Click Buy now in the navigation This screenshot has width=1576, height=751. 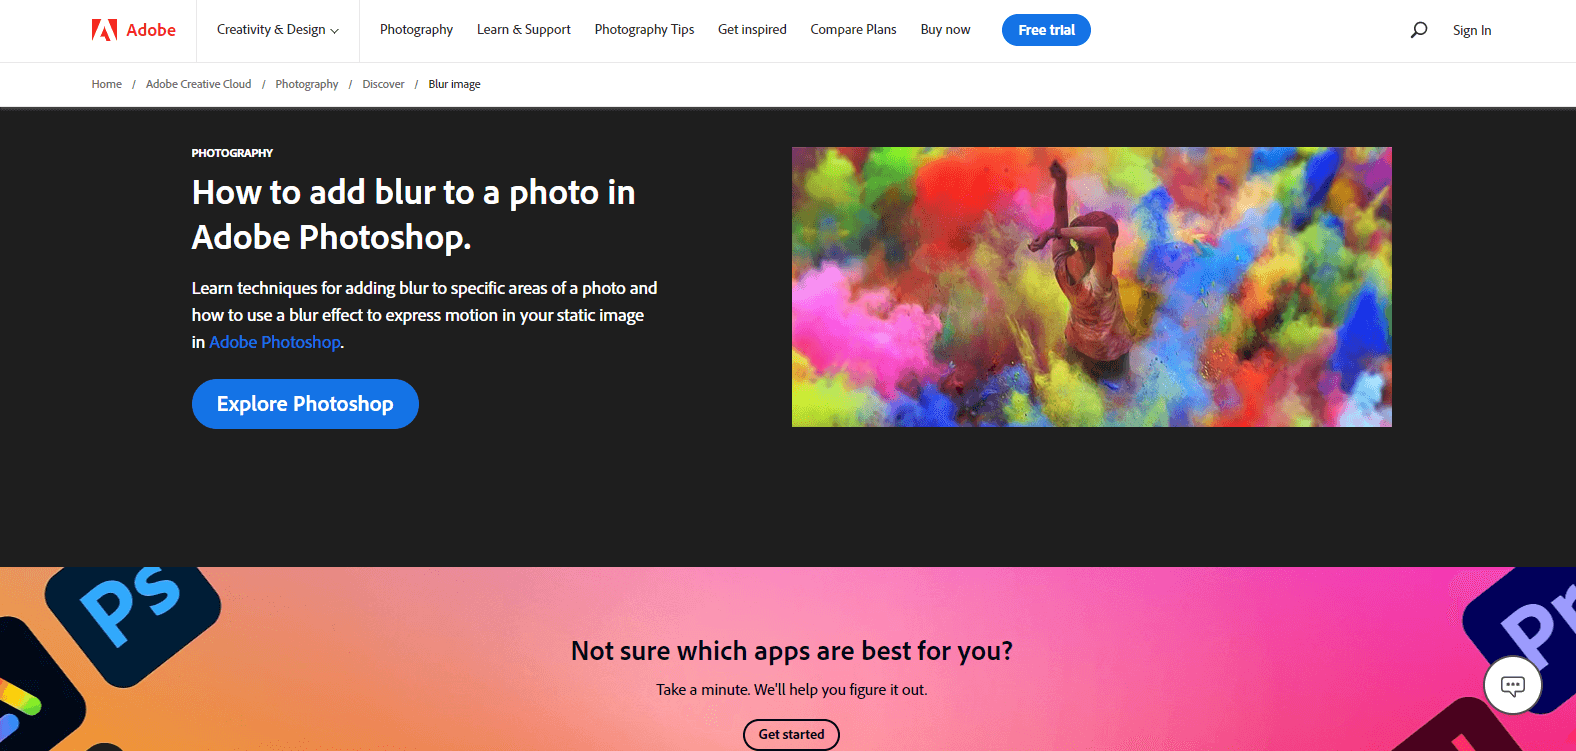tap(945, 30)
